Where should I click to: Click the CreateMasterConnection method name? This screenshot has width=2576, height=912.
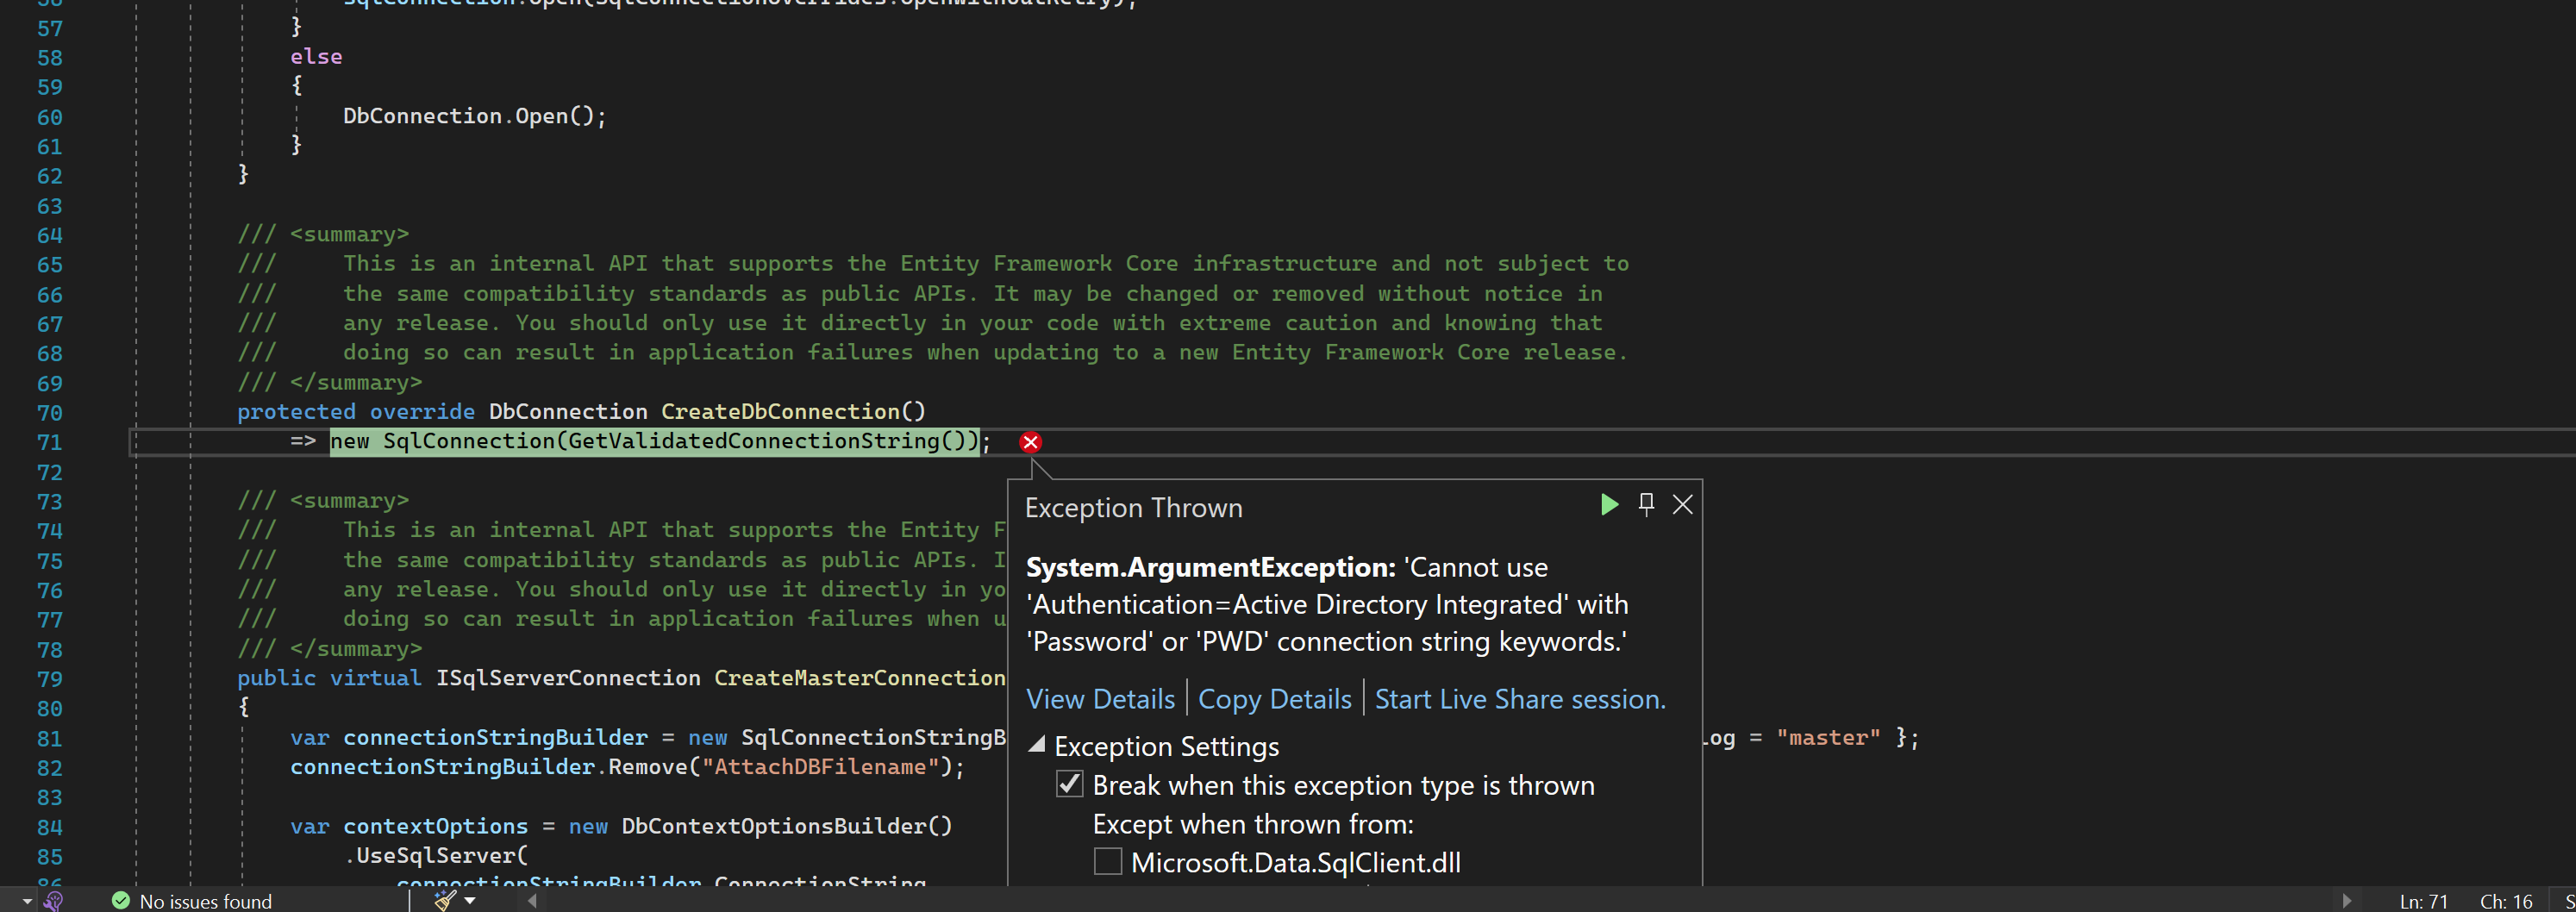pyautogui.click(x=860, y=678)
